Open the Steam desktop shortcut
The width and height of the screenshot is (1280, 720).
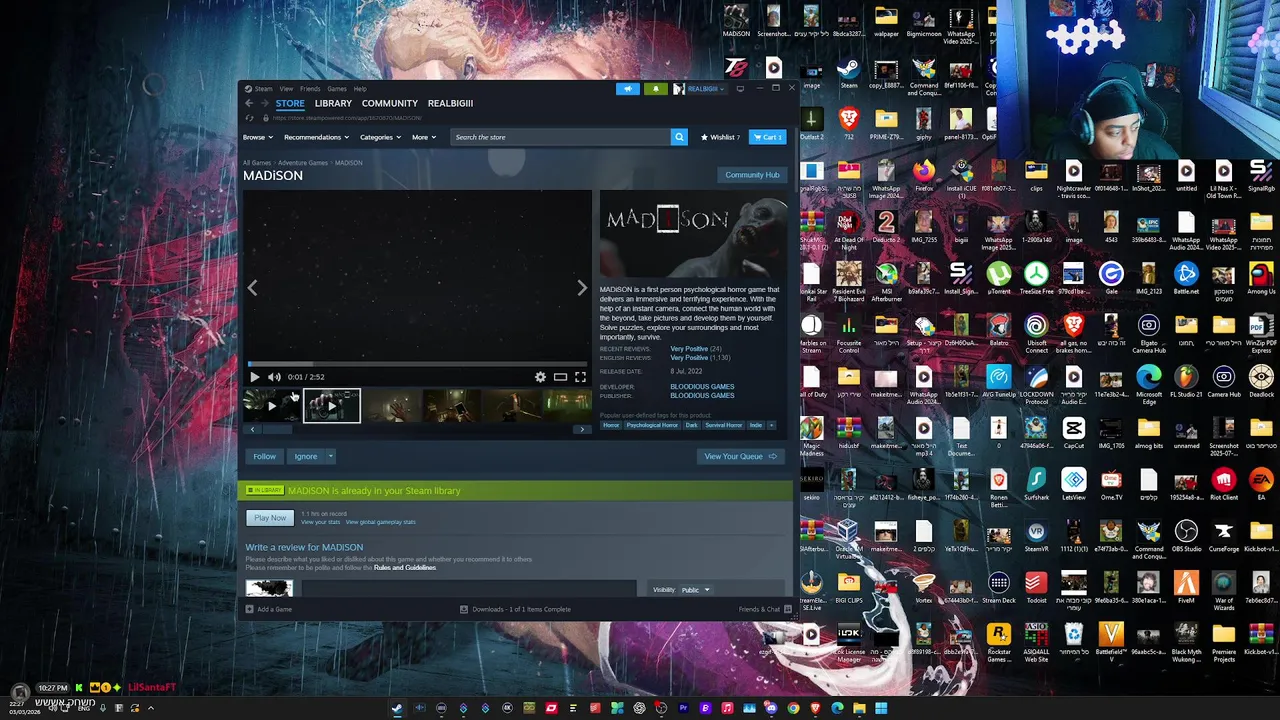pyautogui.click(x=848, y=73)
